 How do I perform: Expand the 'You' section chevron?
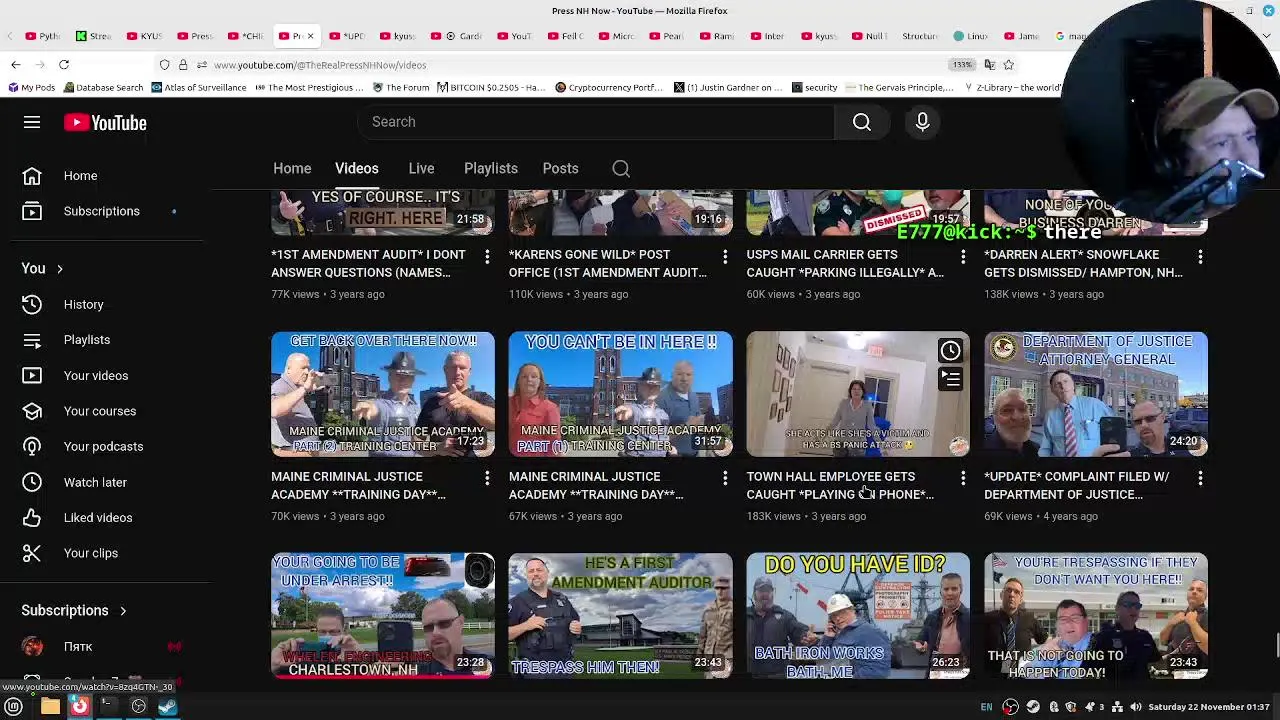pyautogui.click(x=59, y=269)
